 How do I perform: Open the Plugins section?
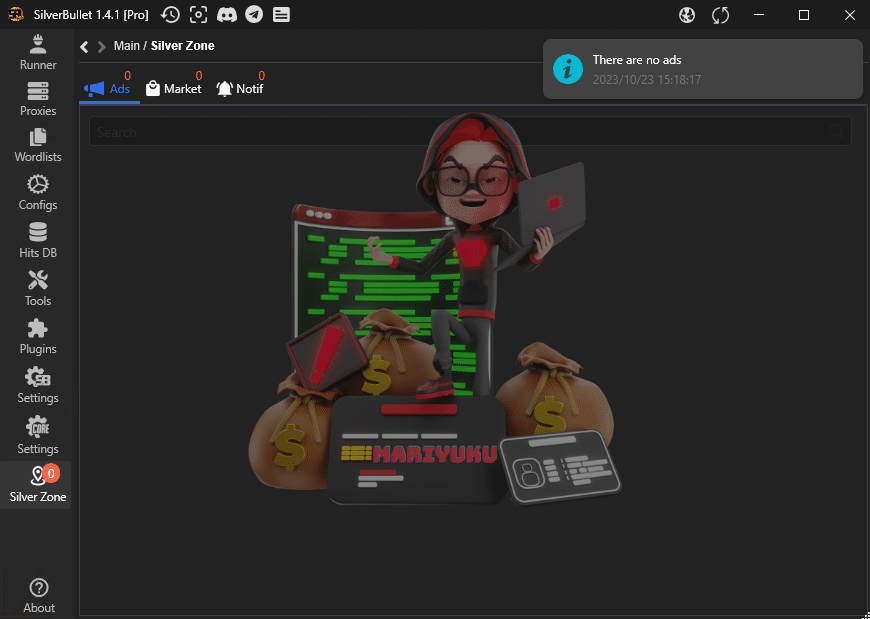click(x=38, y=336)
